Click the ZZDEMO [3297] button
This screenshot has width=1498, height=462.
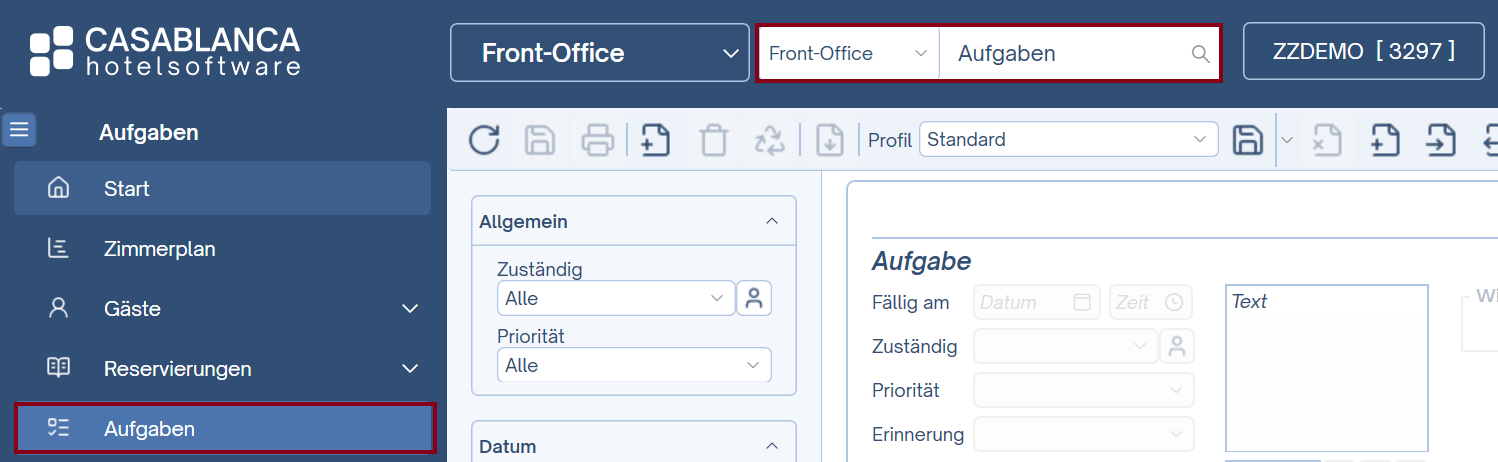(x=1363, y=52)
